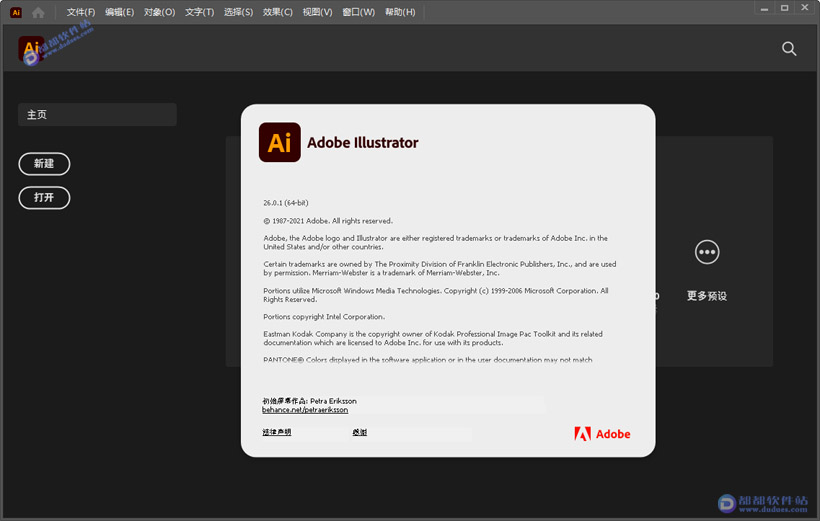
Task: Open the 对象(O) menu
Action: coord(160,12)
